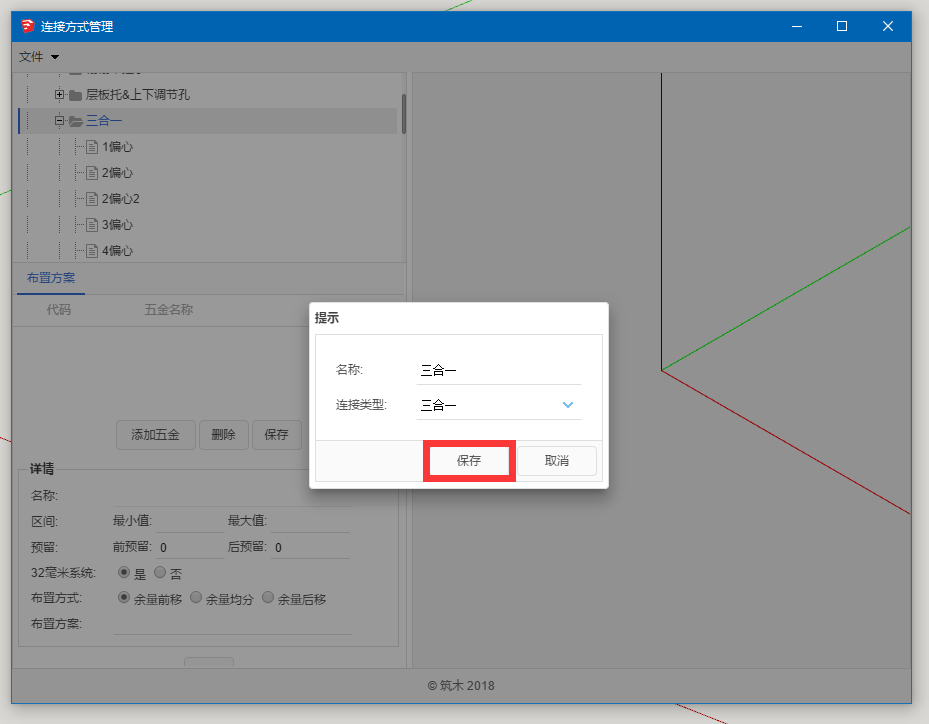Screen dimensions: 929x724
Task: Click the 3偏心 document icon
Action: (92, 225)
